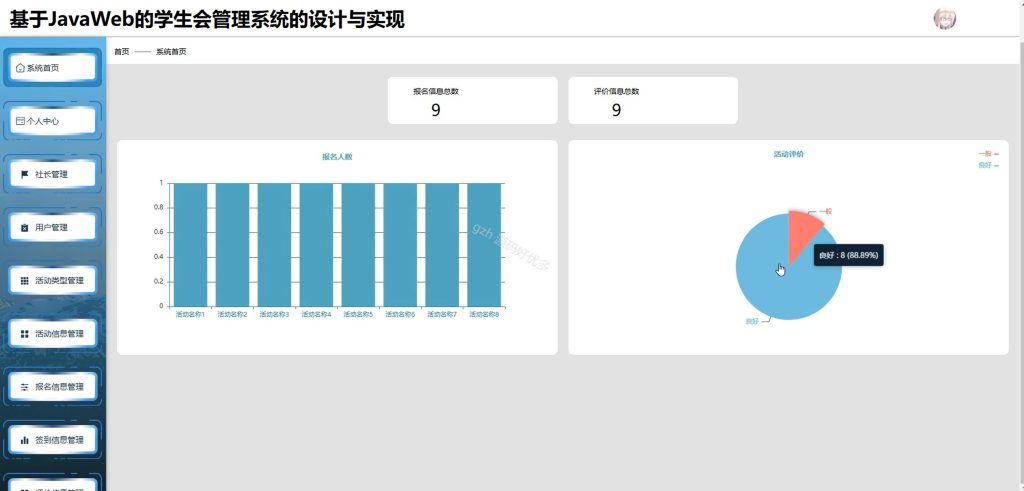Click the 9 under 报名信息总数
The image size is (1024, 491).
point(436,110)
